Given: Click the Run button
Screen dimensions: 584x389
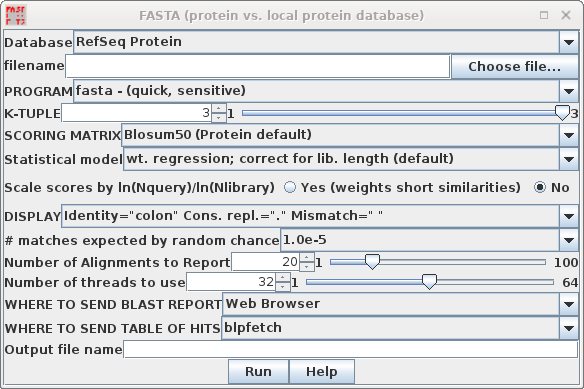Looking at the screenshot, I should [x=258, y=371].
